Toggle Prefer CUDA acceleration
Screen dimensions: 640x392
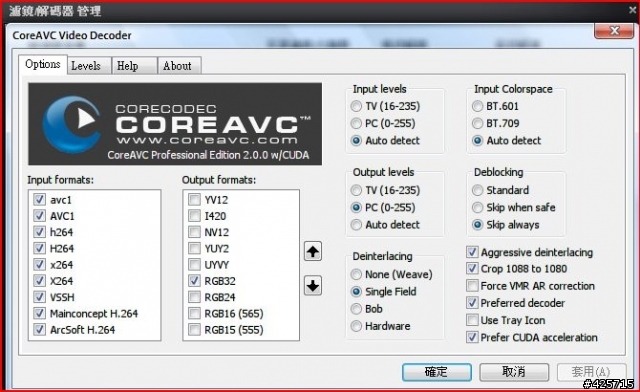(472, 337)
